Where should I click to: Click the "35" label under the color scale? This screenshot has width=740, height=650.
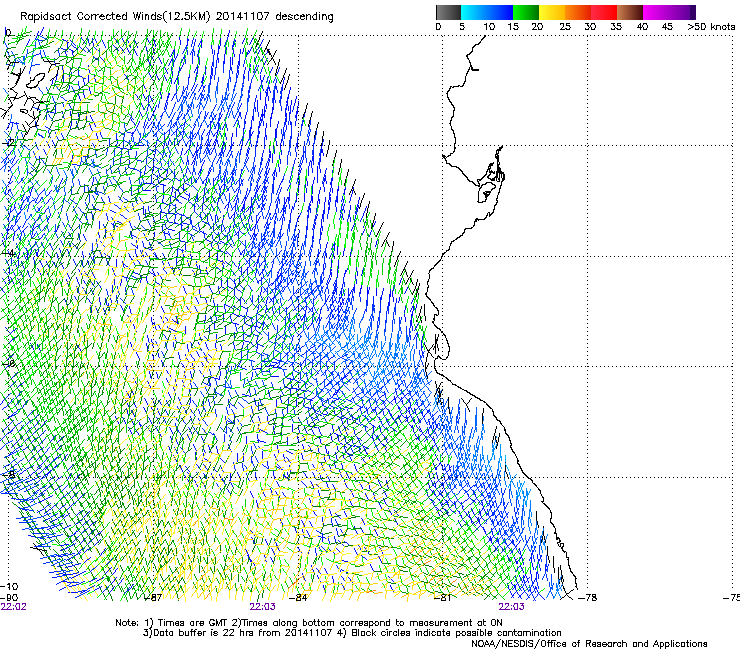click(616, 27)
